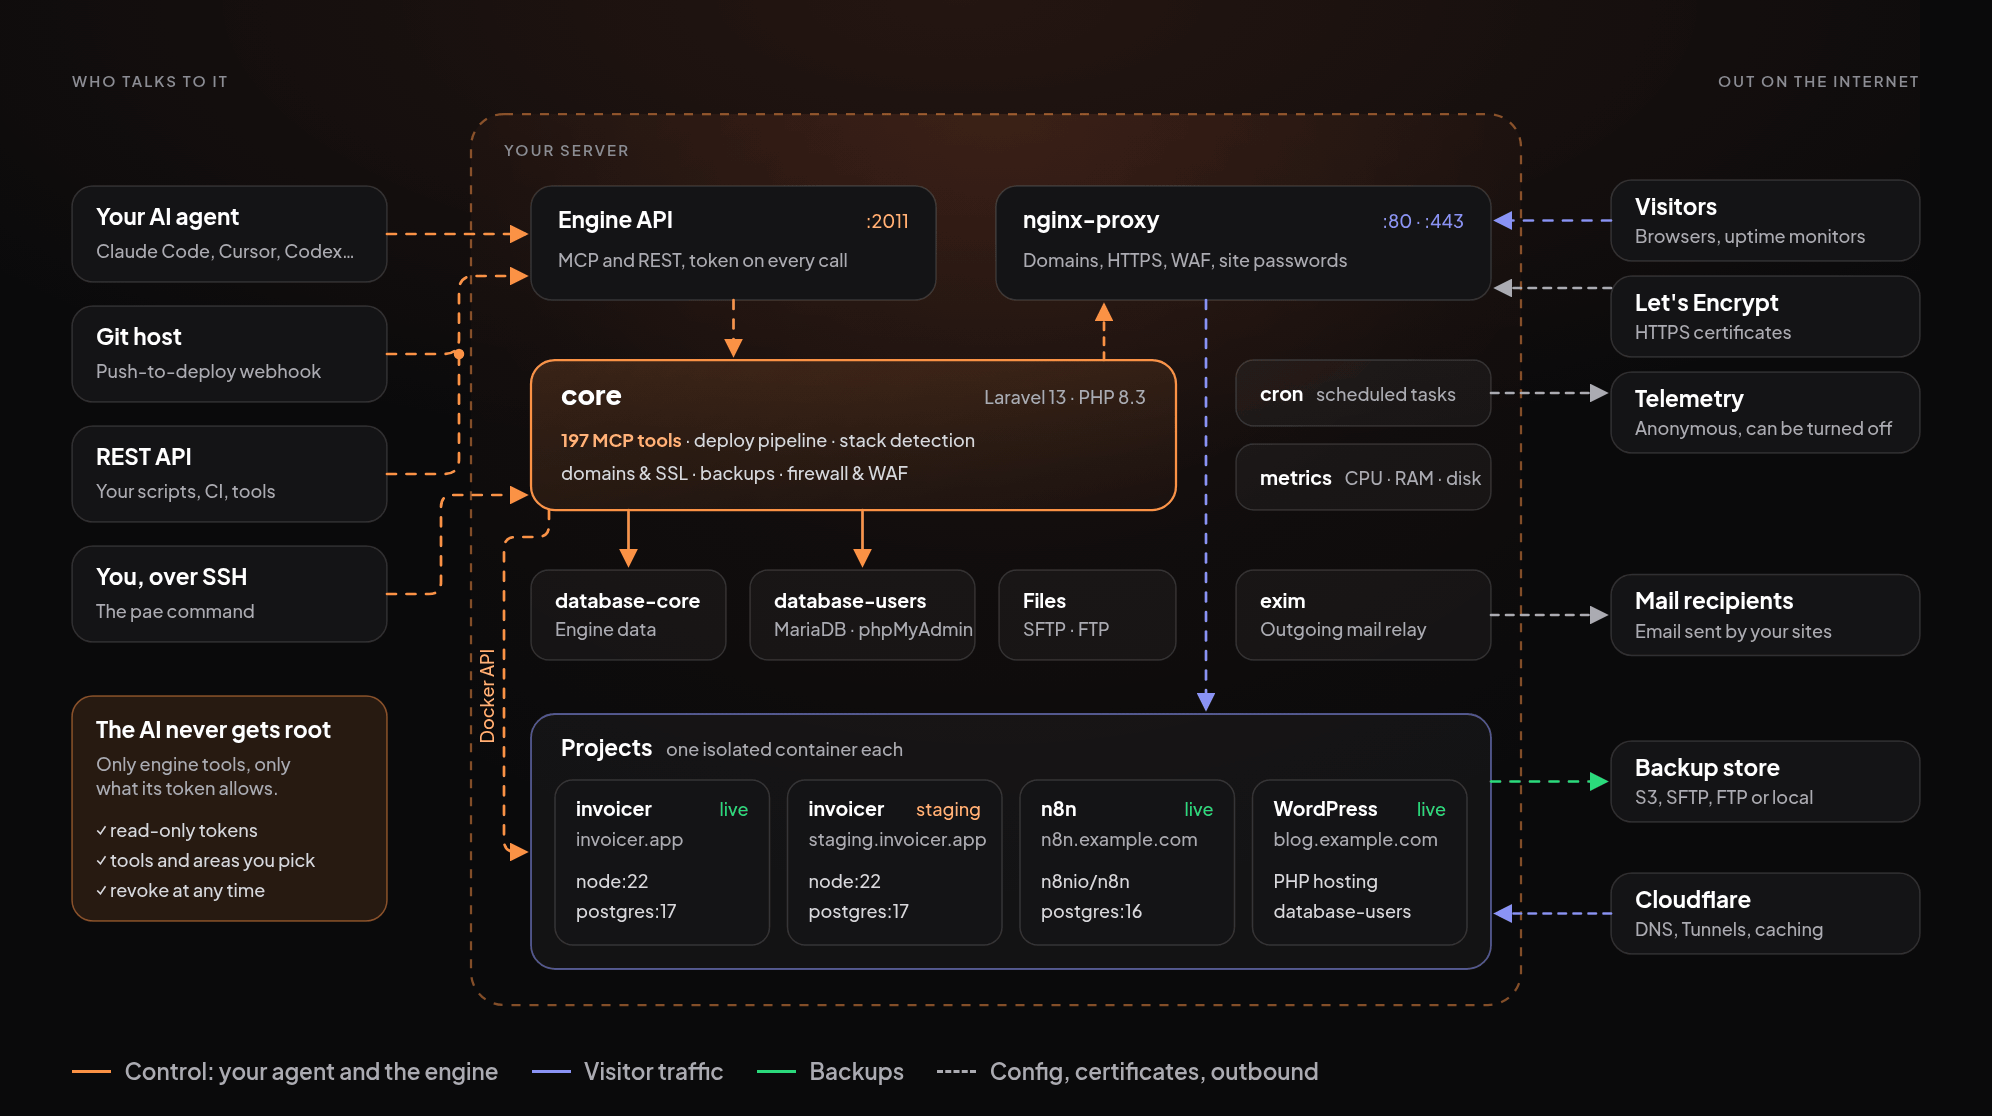Click the exim outgoing mail relay box
Image resolution: width=1992 pixels, height=1116 pixels.
point(1363,615)
